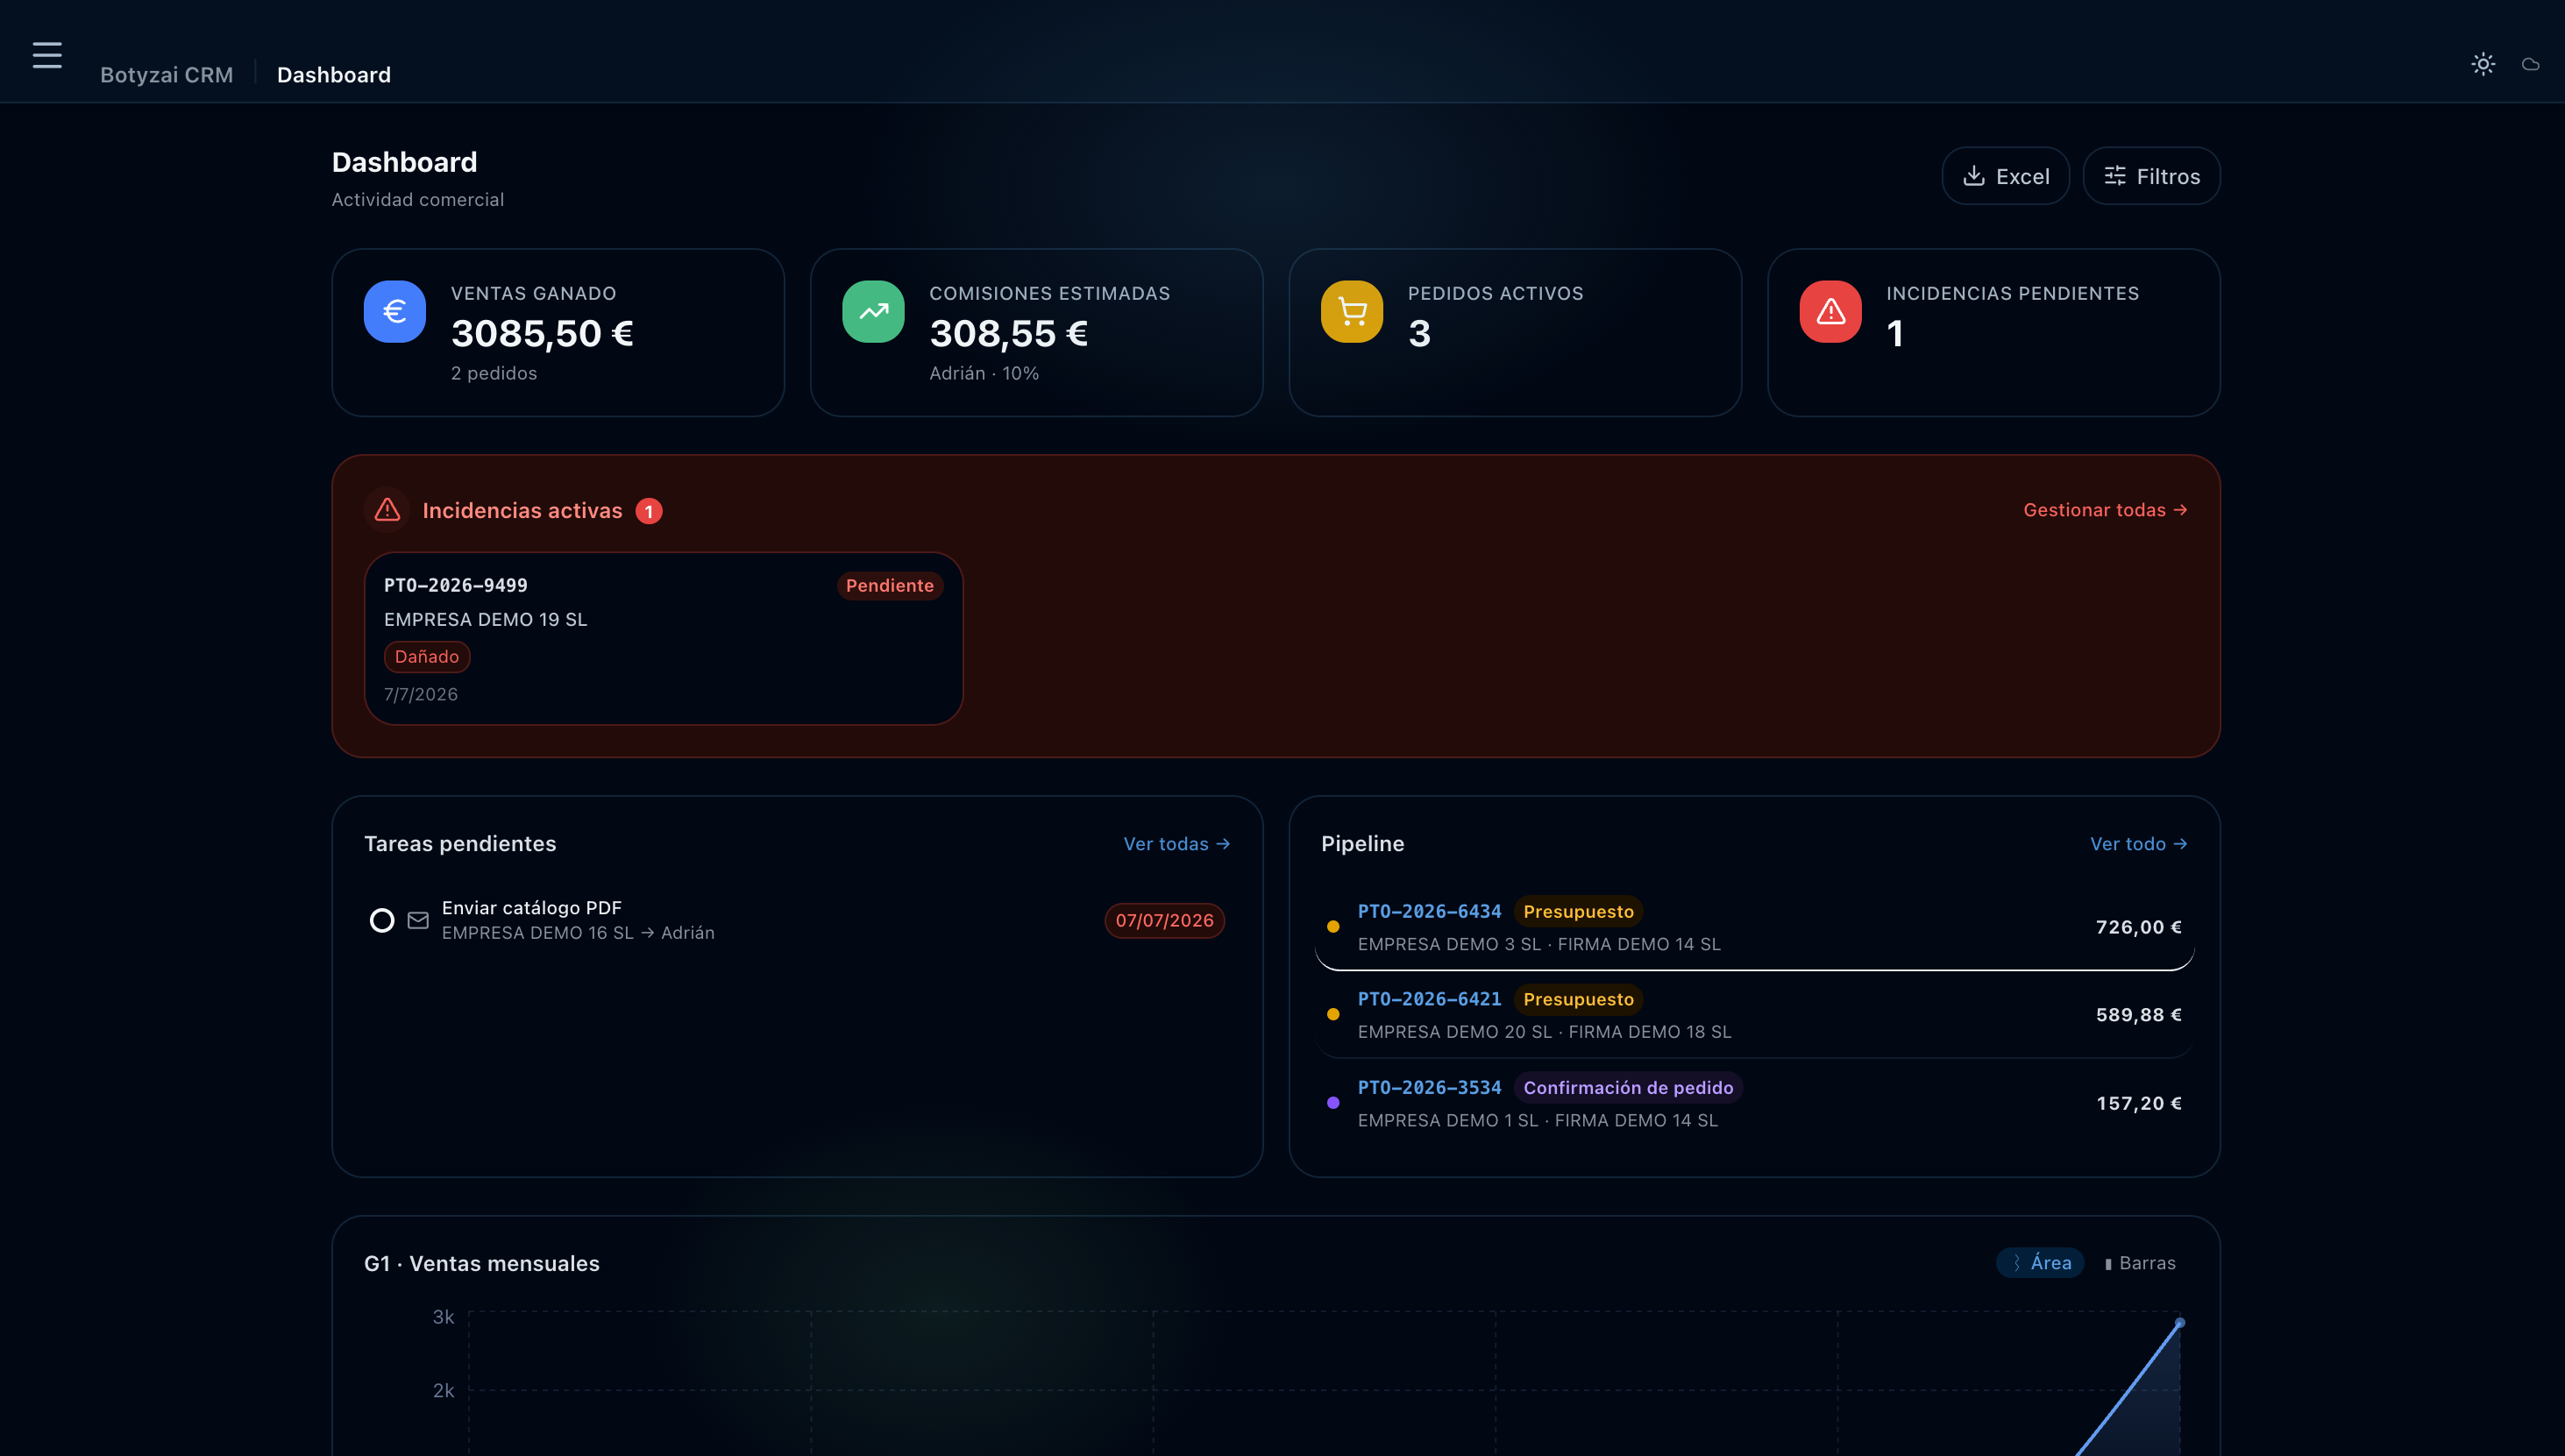2565x1456 pixels.
Task: Click the Dañado incident tag
Action: (427, 657)
